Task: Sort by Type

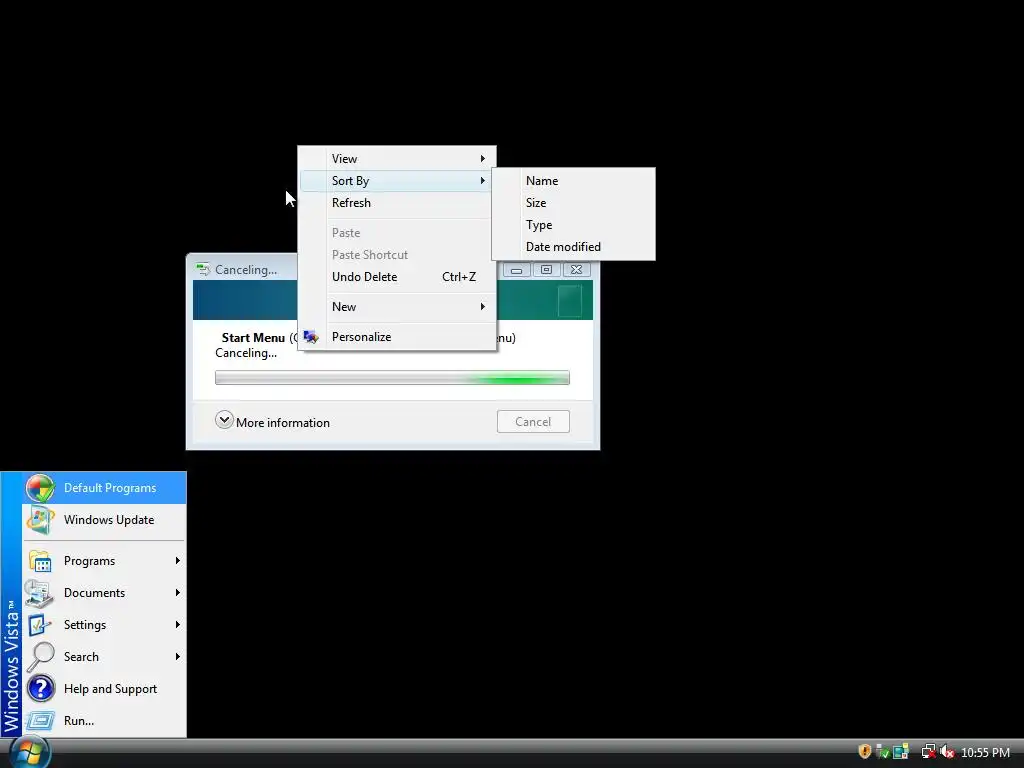Action: click(573, 225)
